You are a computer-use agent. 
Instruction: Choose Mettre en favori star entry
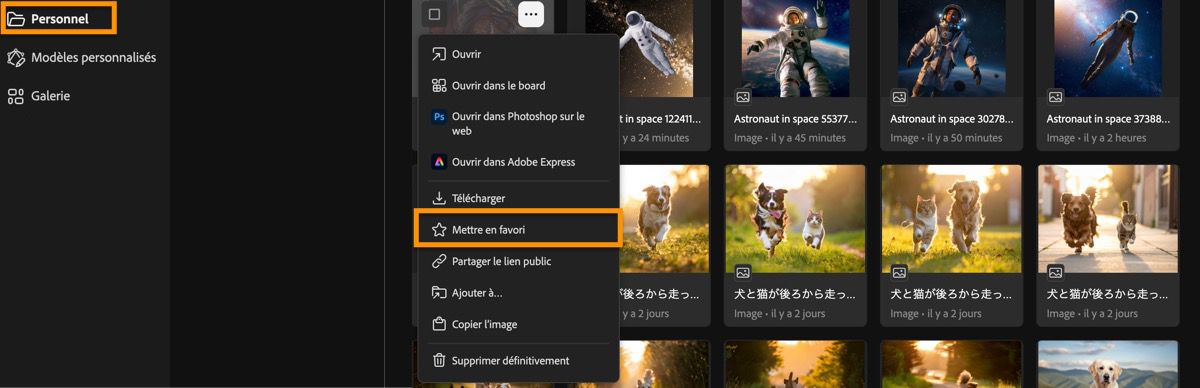click(518, 229)
